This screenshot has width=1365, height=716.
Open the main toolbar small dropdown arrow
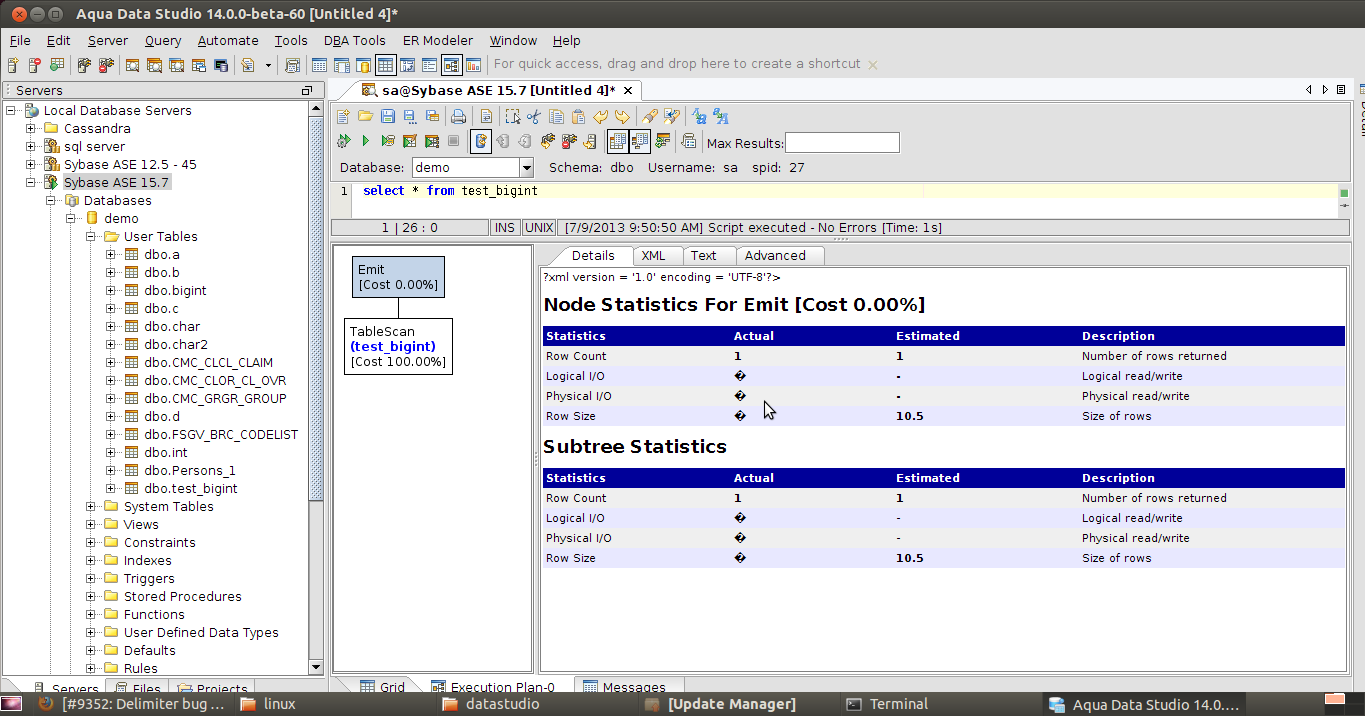click(x=268, y=65)
